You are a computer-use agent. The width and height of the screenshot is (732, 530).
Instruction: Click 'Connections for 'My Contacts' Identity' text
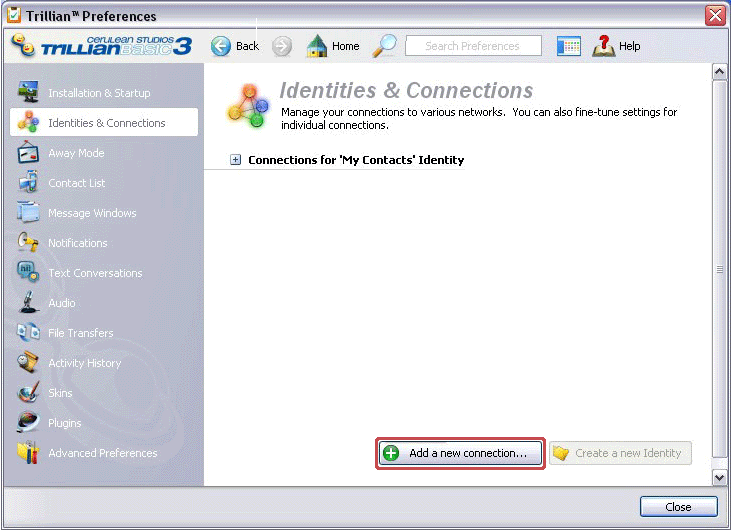pyautogui.click(x=356, y=160)
